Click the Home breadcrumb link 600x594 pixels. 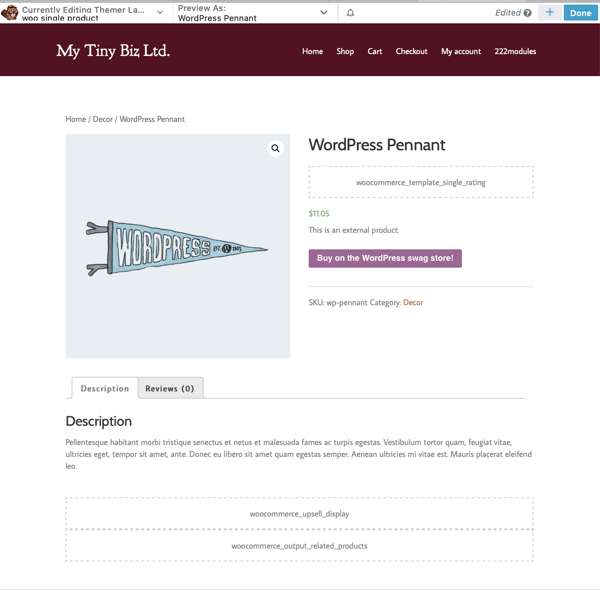76,119
